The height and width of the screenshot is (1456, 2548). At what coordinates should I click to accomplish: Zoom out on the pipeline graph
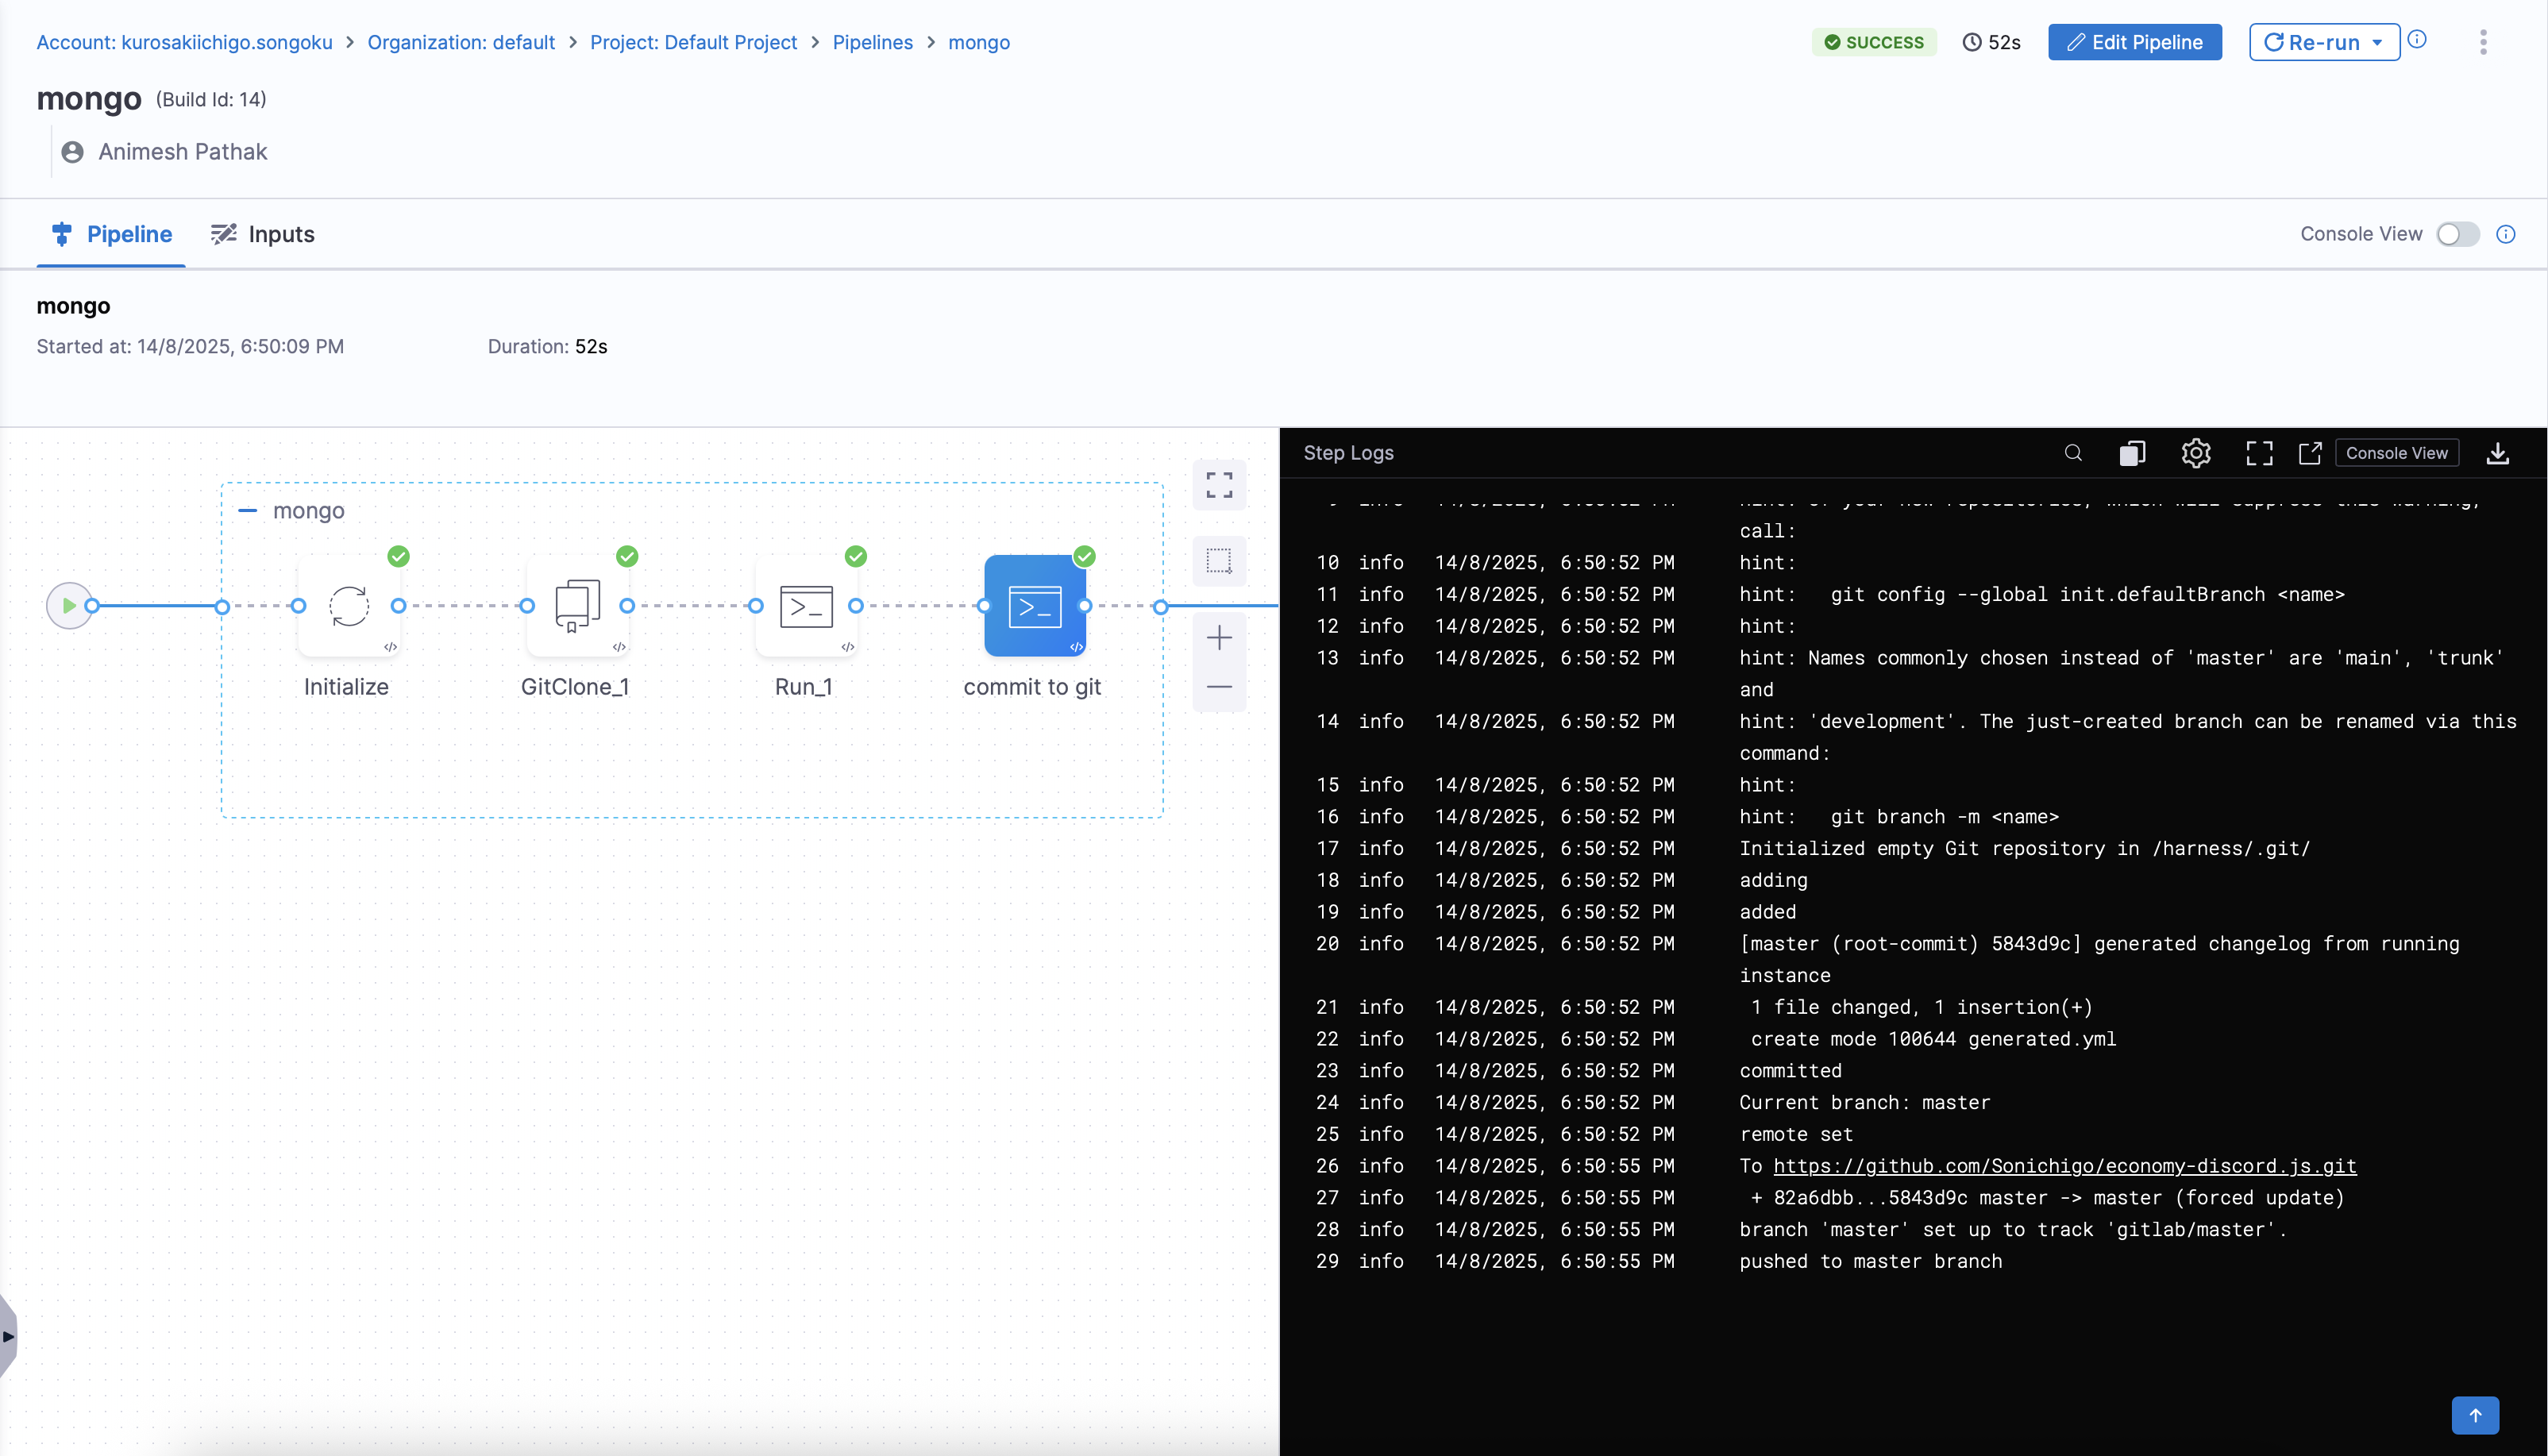click(1219, 687)
